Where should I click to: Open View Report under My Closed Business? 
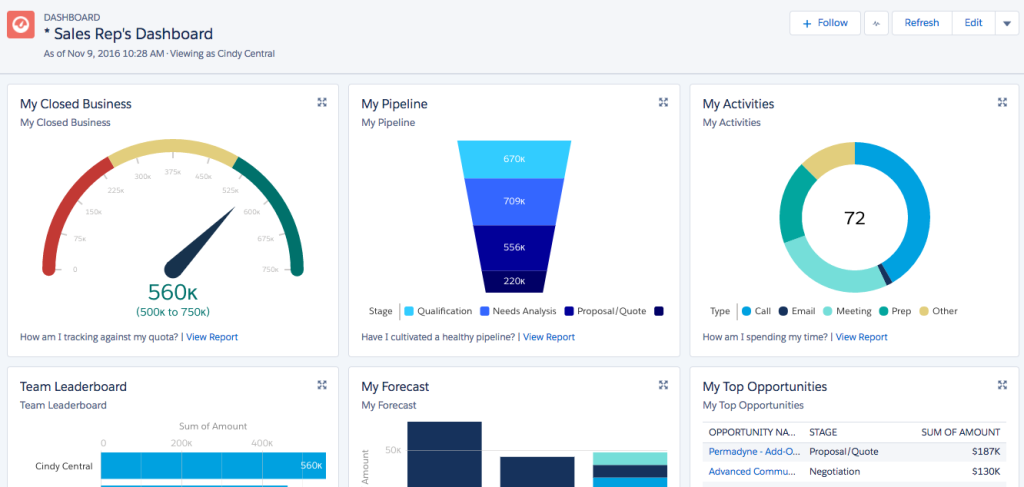pyautogui.click(x=212, y=337)
